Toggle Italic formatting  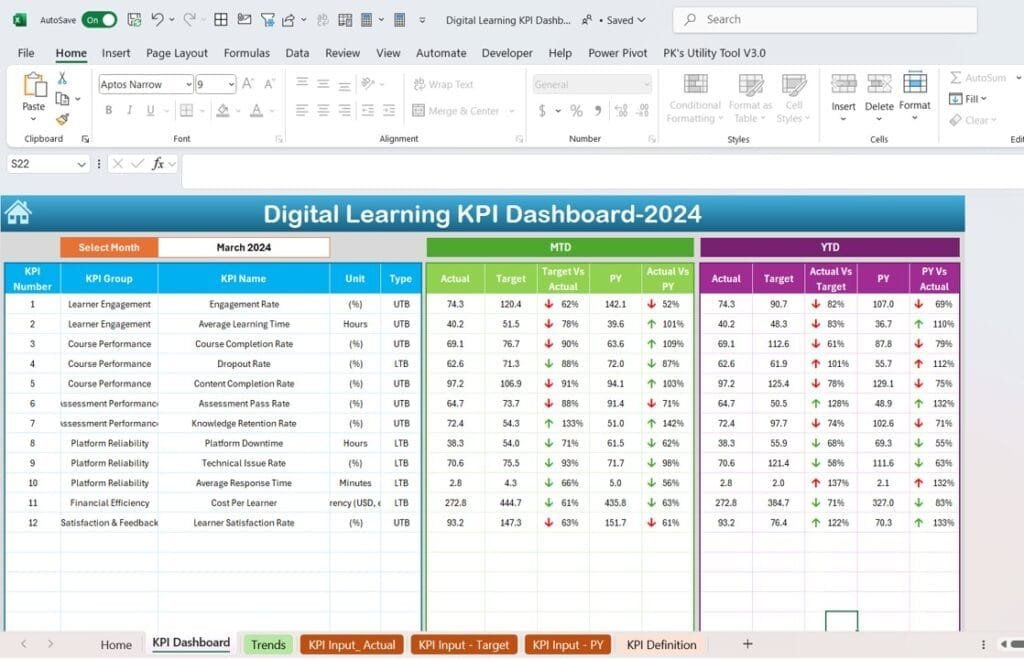coord(129,110)
